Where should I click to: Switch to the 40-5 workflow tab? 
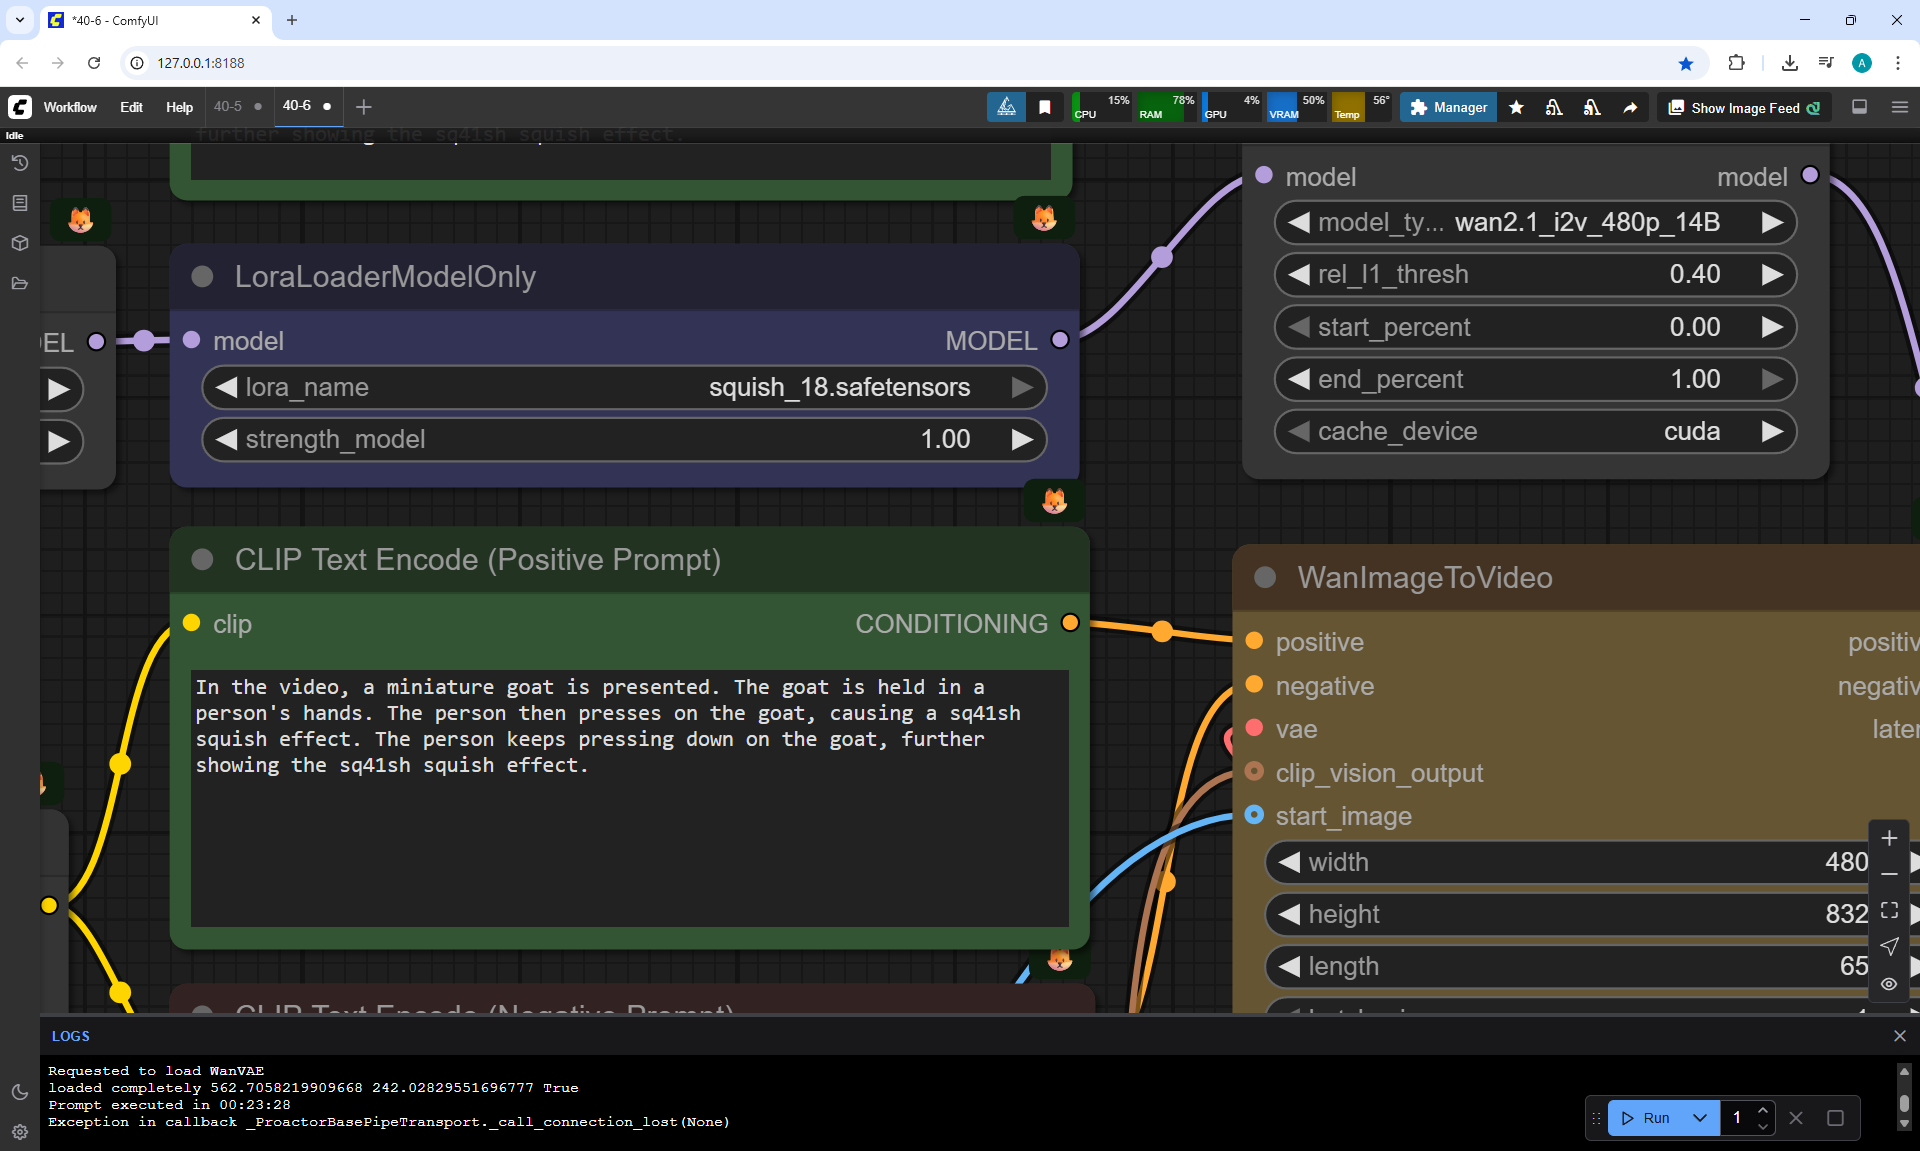(x=228, y=106)
